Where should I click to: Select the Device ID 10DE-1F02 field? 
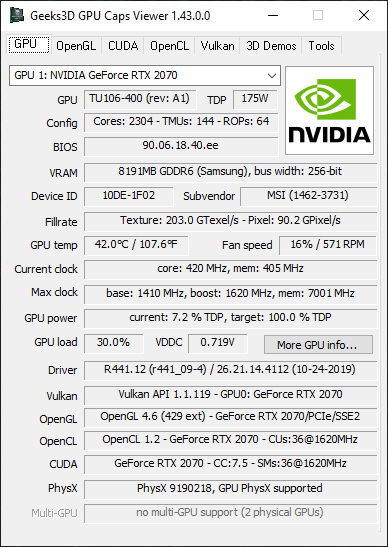pyautogui.click(x=129, y=196)
